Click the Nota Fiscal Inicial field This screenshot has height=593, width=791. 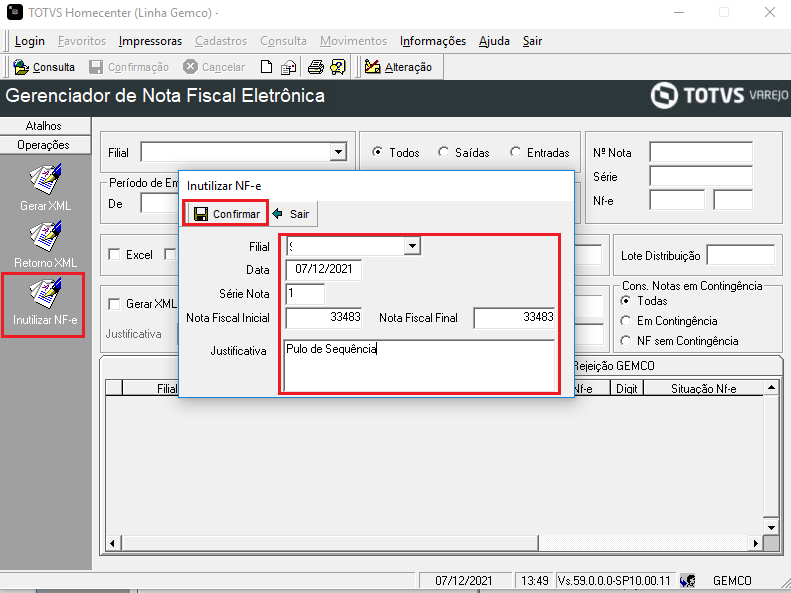pyautogui.click(x=323, y=318)
